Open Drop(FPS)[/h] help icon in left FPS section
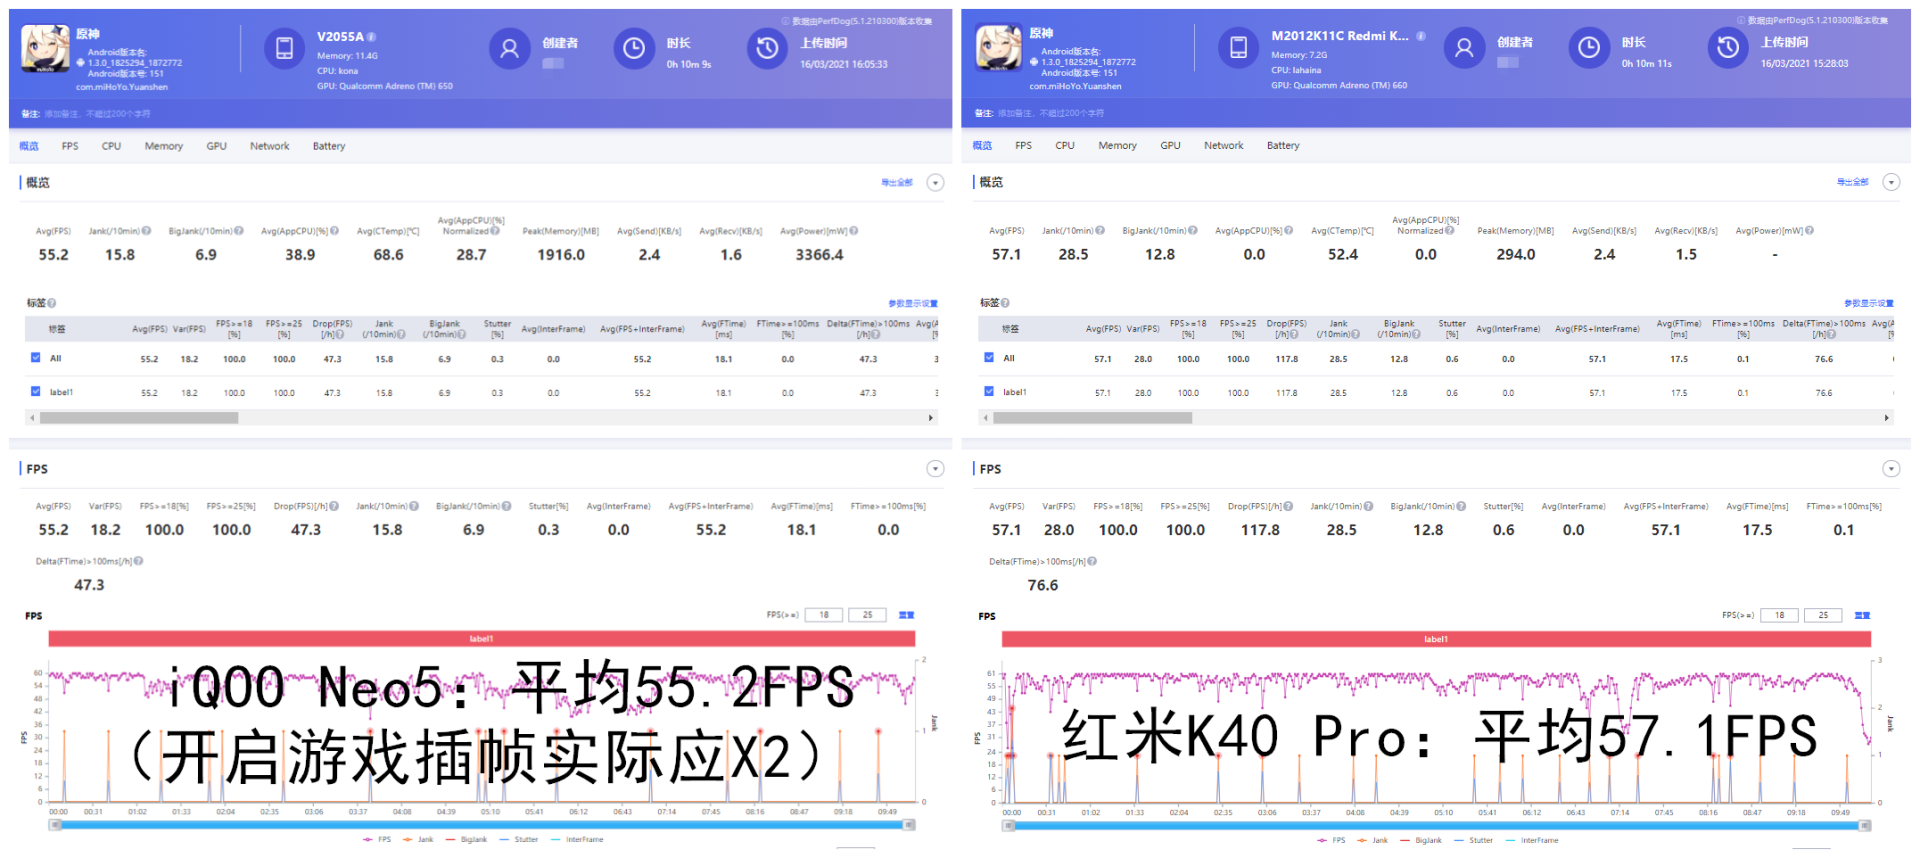The height and width of the screenshot is (858, 1920). pos(334,506)
